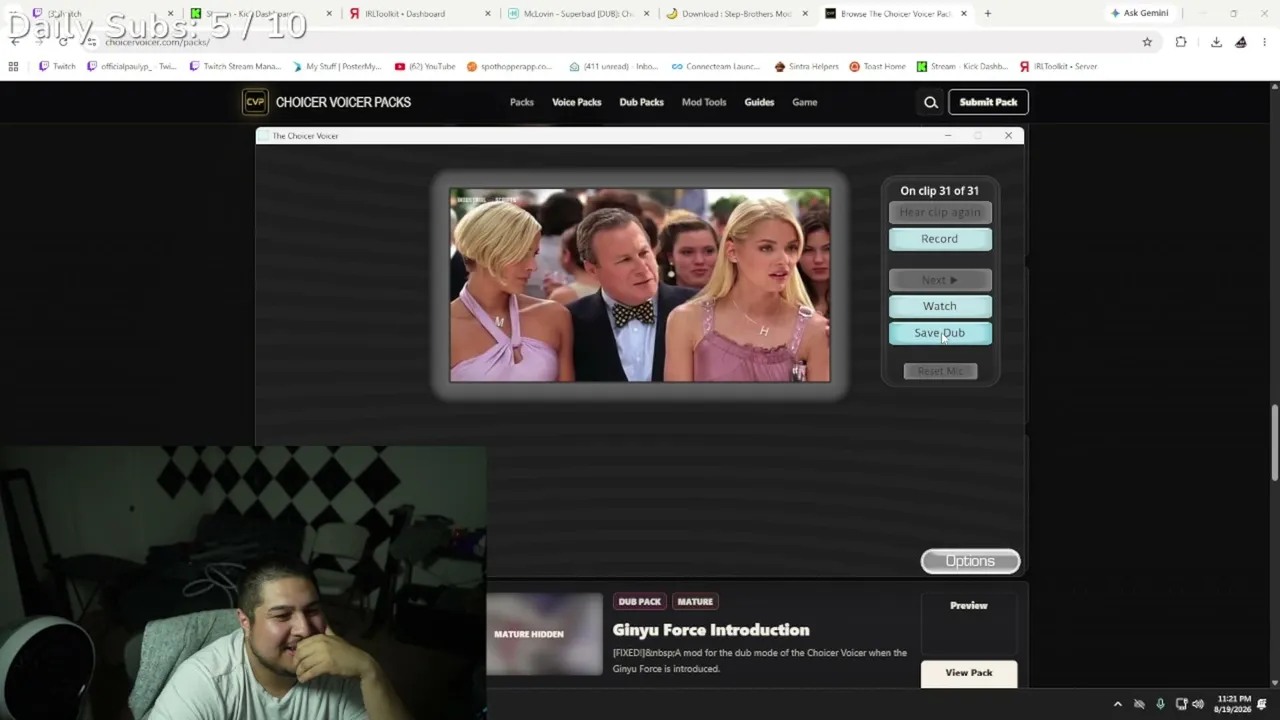Open the officialpaulyp Twitch bookmark
The image size is (1280, 720).
131,66
